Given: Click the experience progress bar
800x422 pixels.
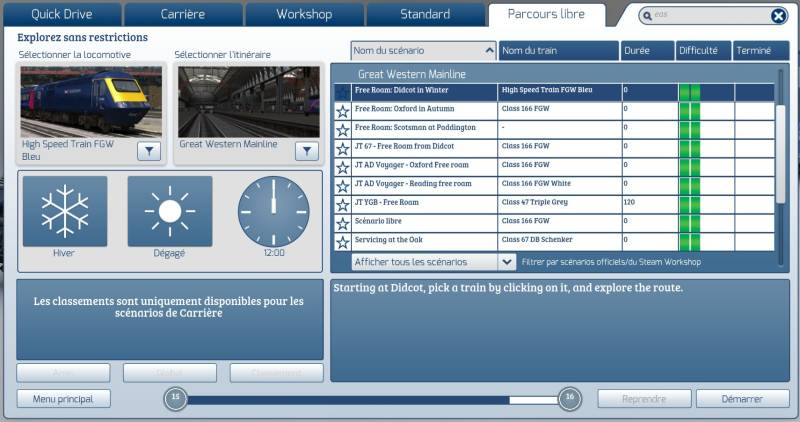Looking at the screenshot, I should pyautogui.click(x=372, y=400).
